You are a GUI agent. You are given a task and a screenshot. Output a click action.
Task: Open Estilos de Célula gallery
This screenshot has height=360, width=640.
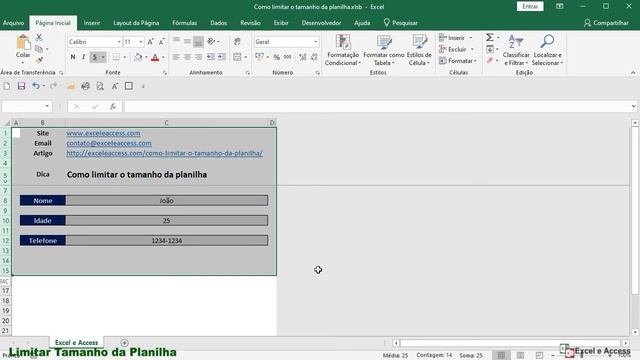tap(419, 50)
